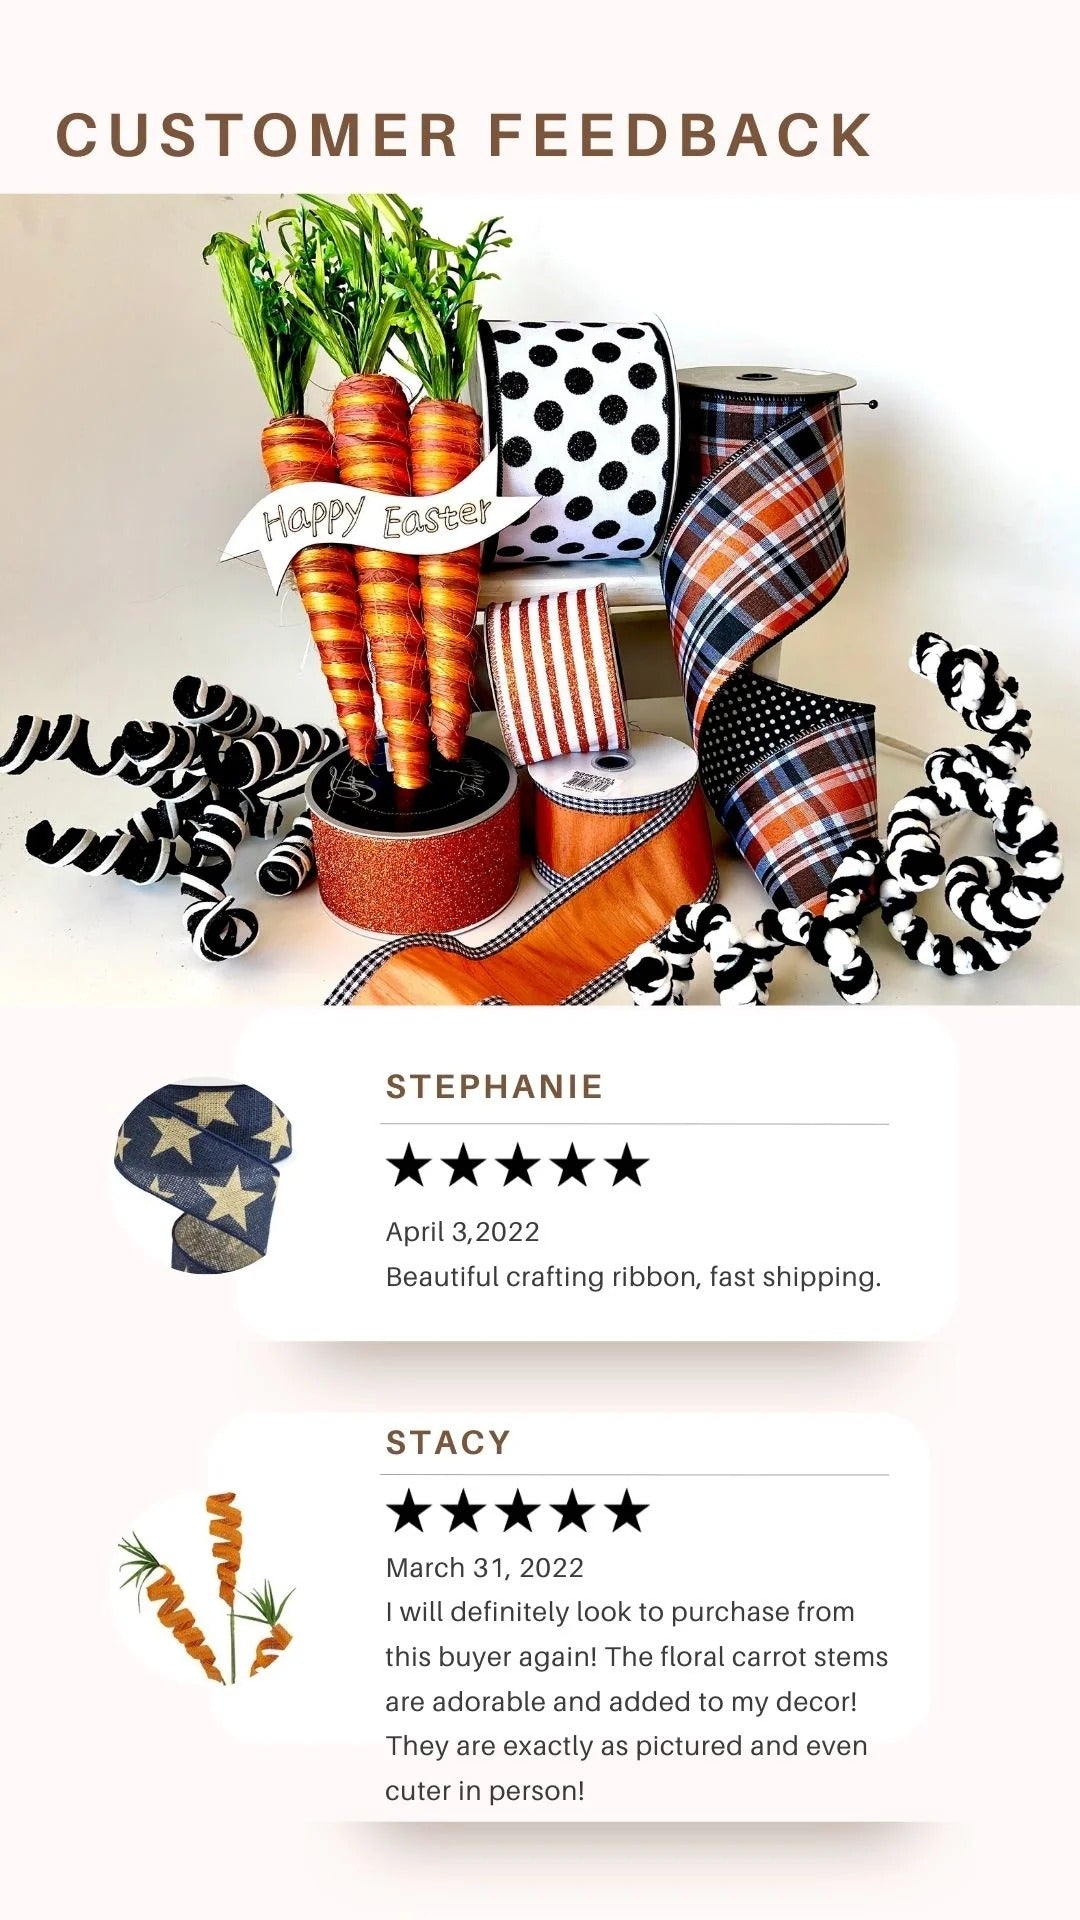The height and width of the screenshot is (1920, 1080).
Task: Click the first star in Stephanie's rating
Action: coord(408,1166)
